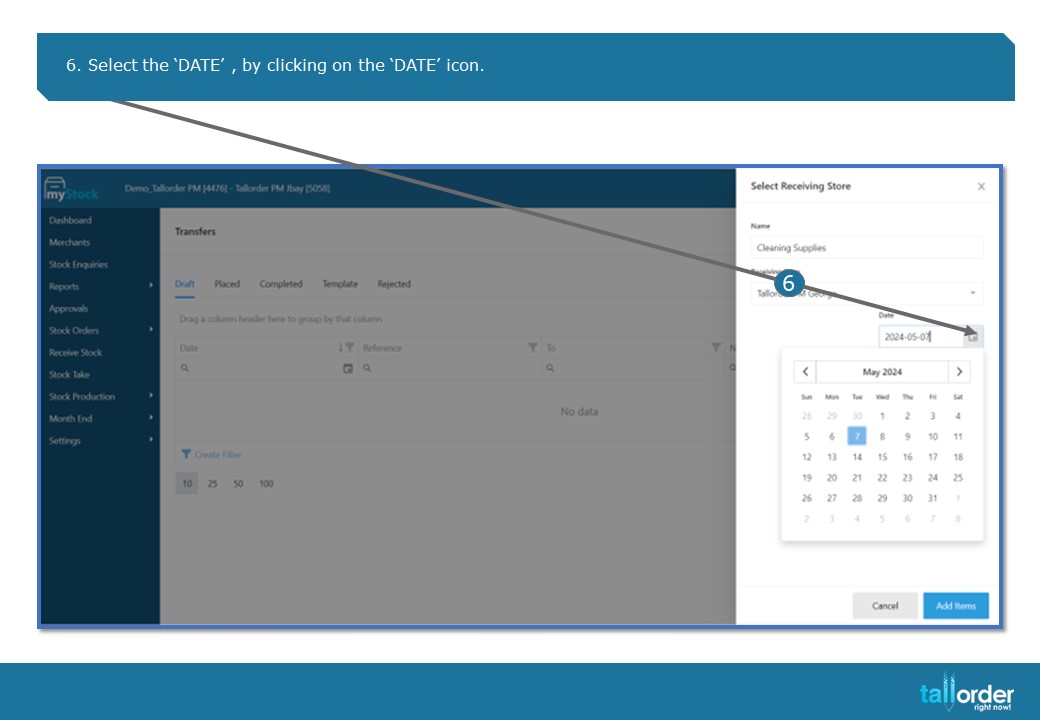
Task: Expand the Settings sidebar submenu
Action: pos(151,440)
